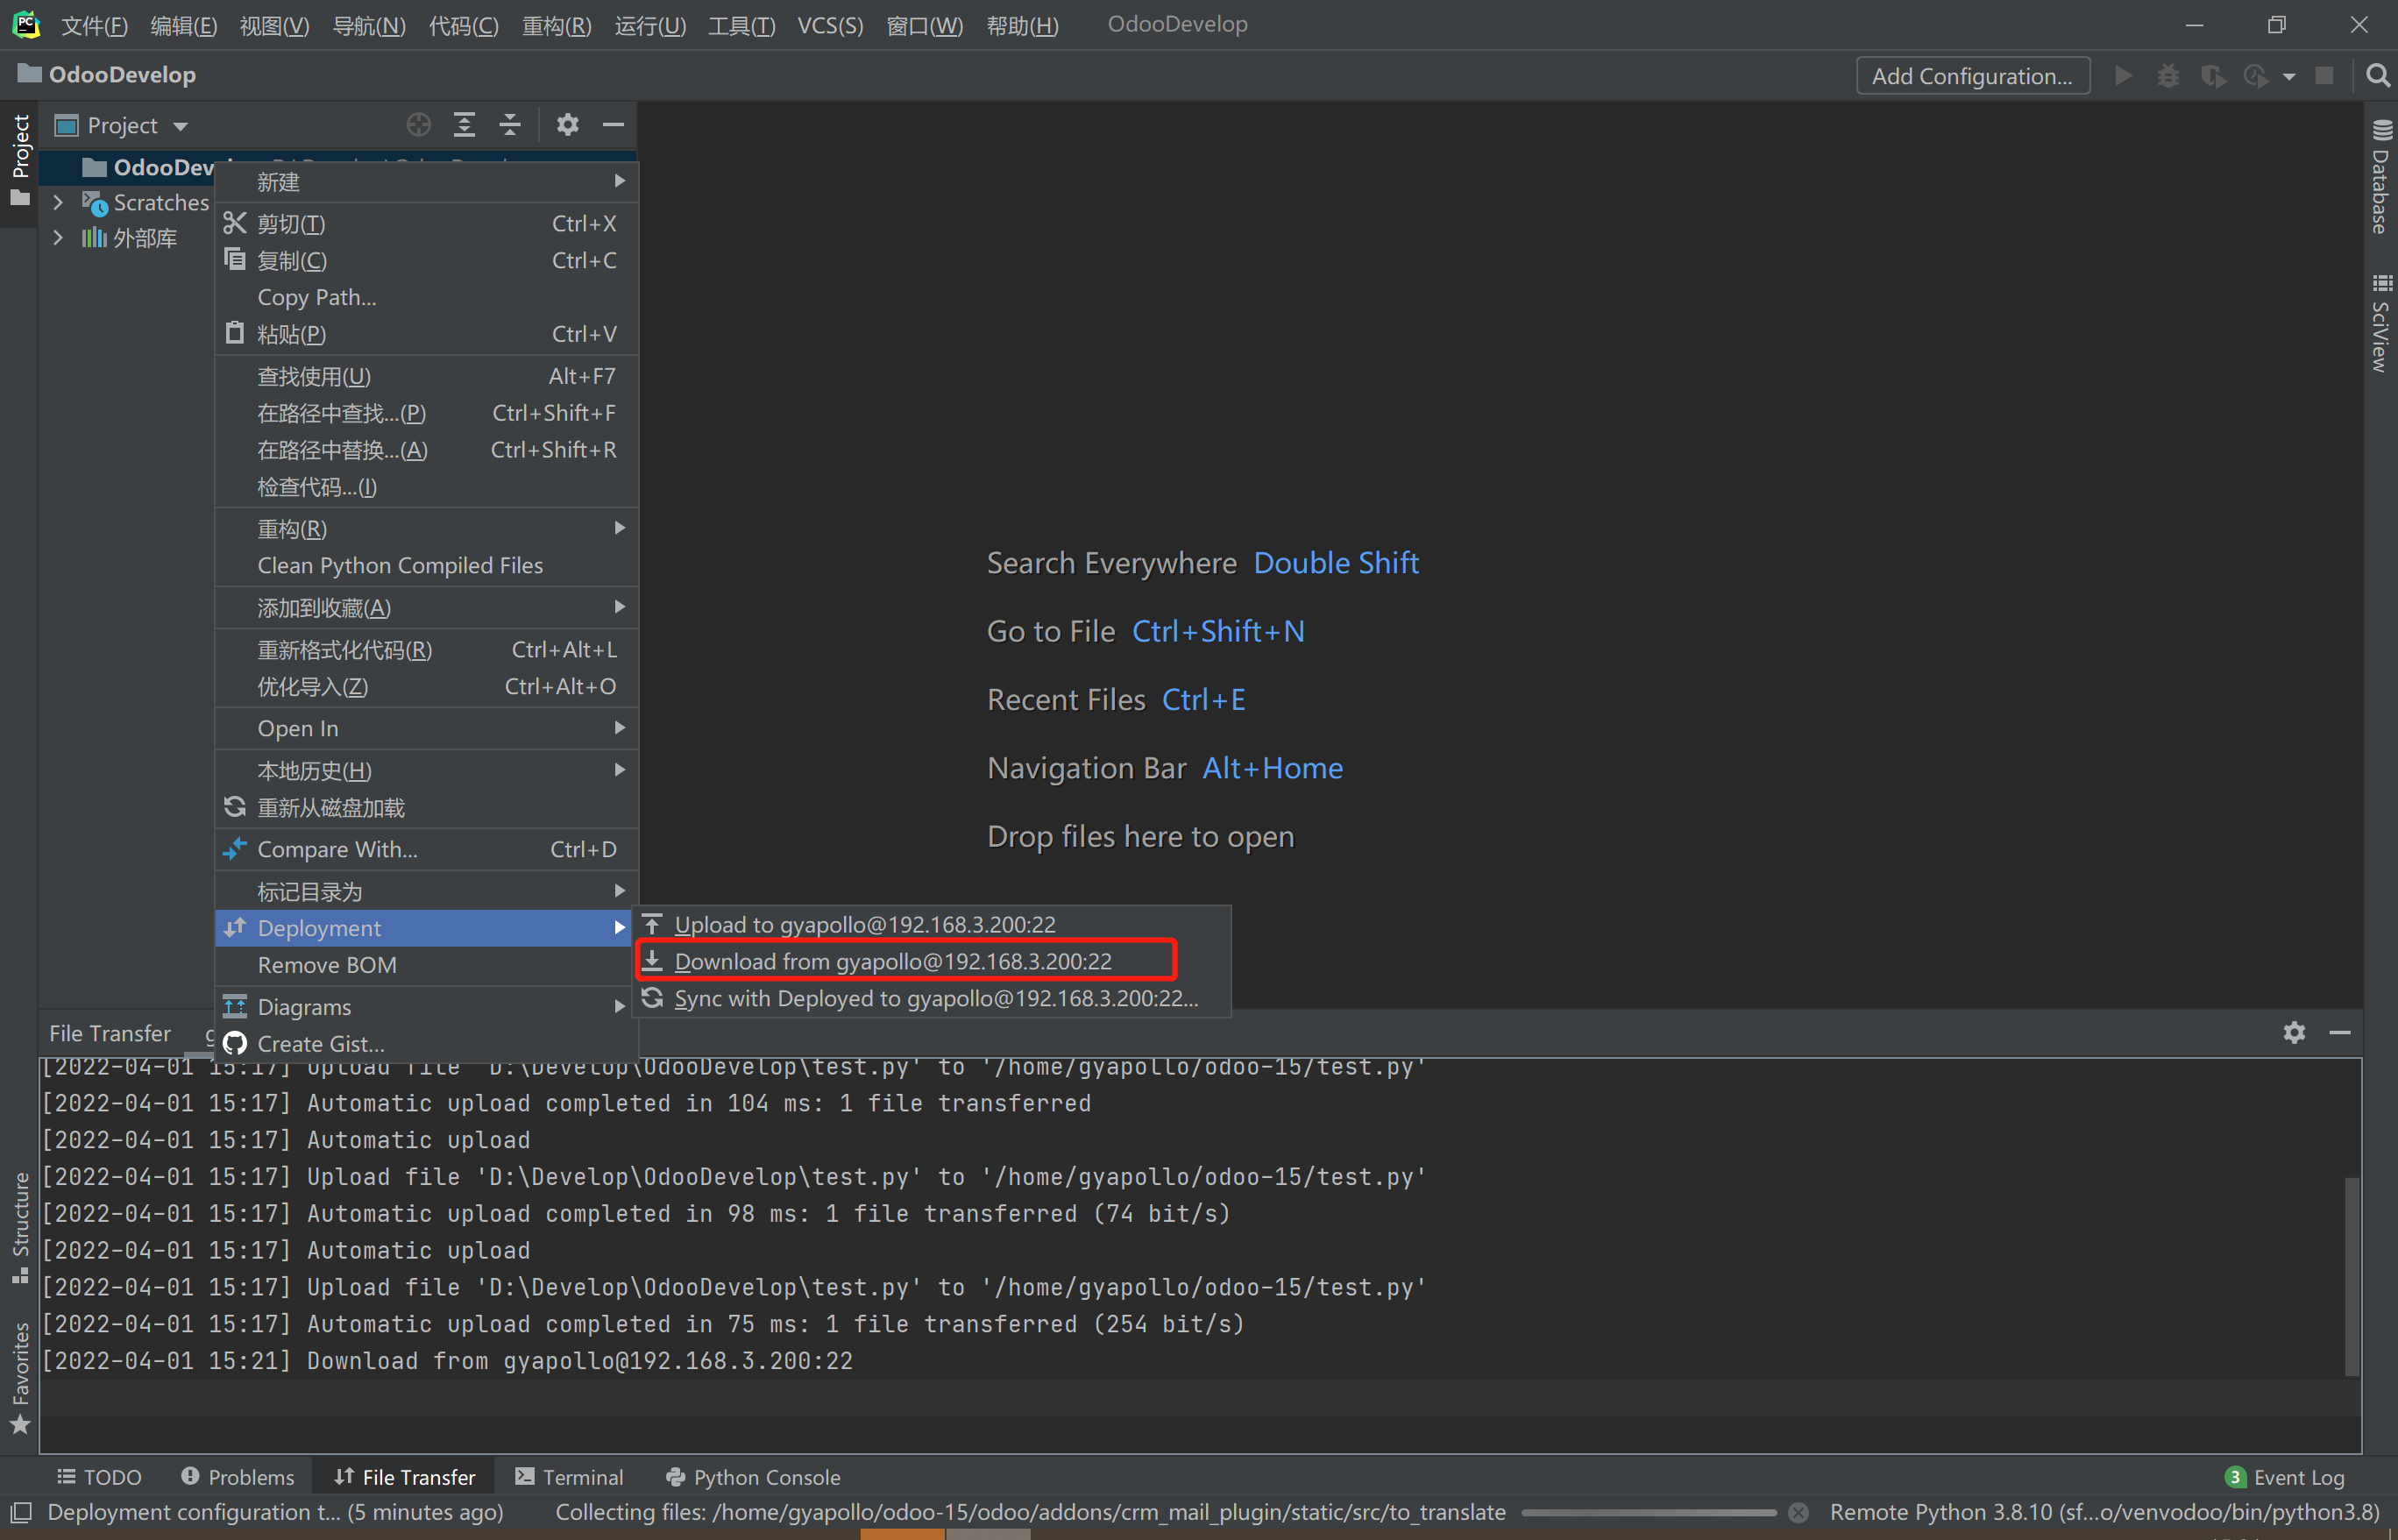Select Create Gist... menu item
Screen dimensions: 2398x1540
coord(427,1043)
